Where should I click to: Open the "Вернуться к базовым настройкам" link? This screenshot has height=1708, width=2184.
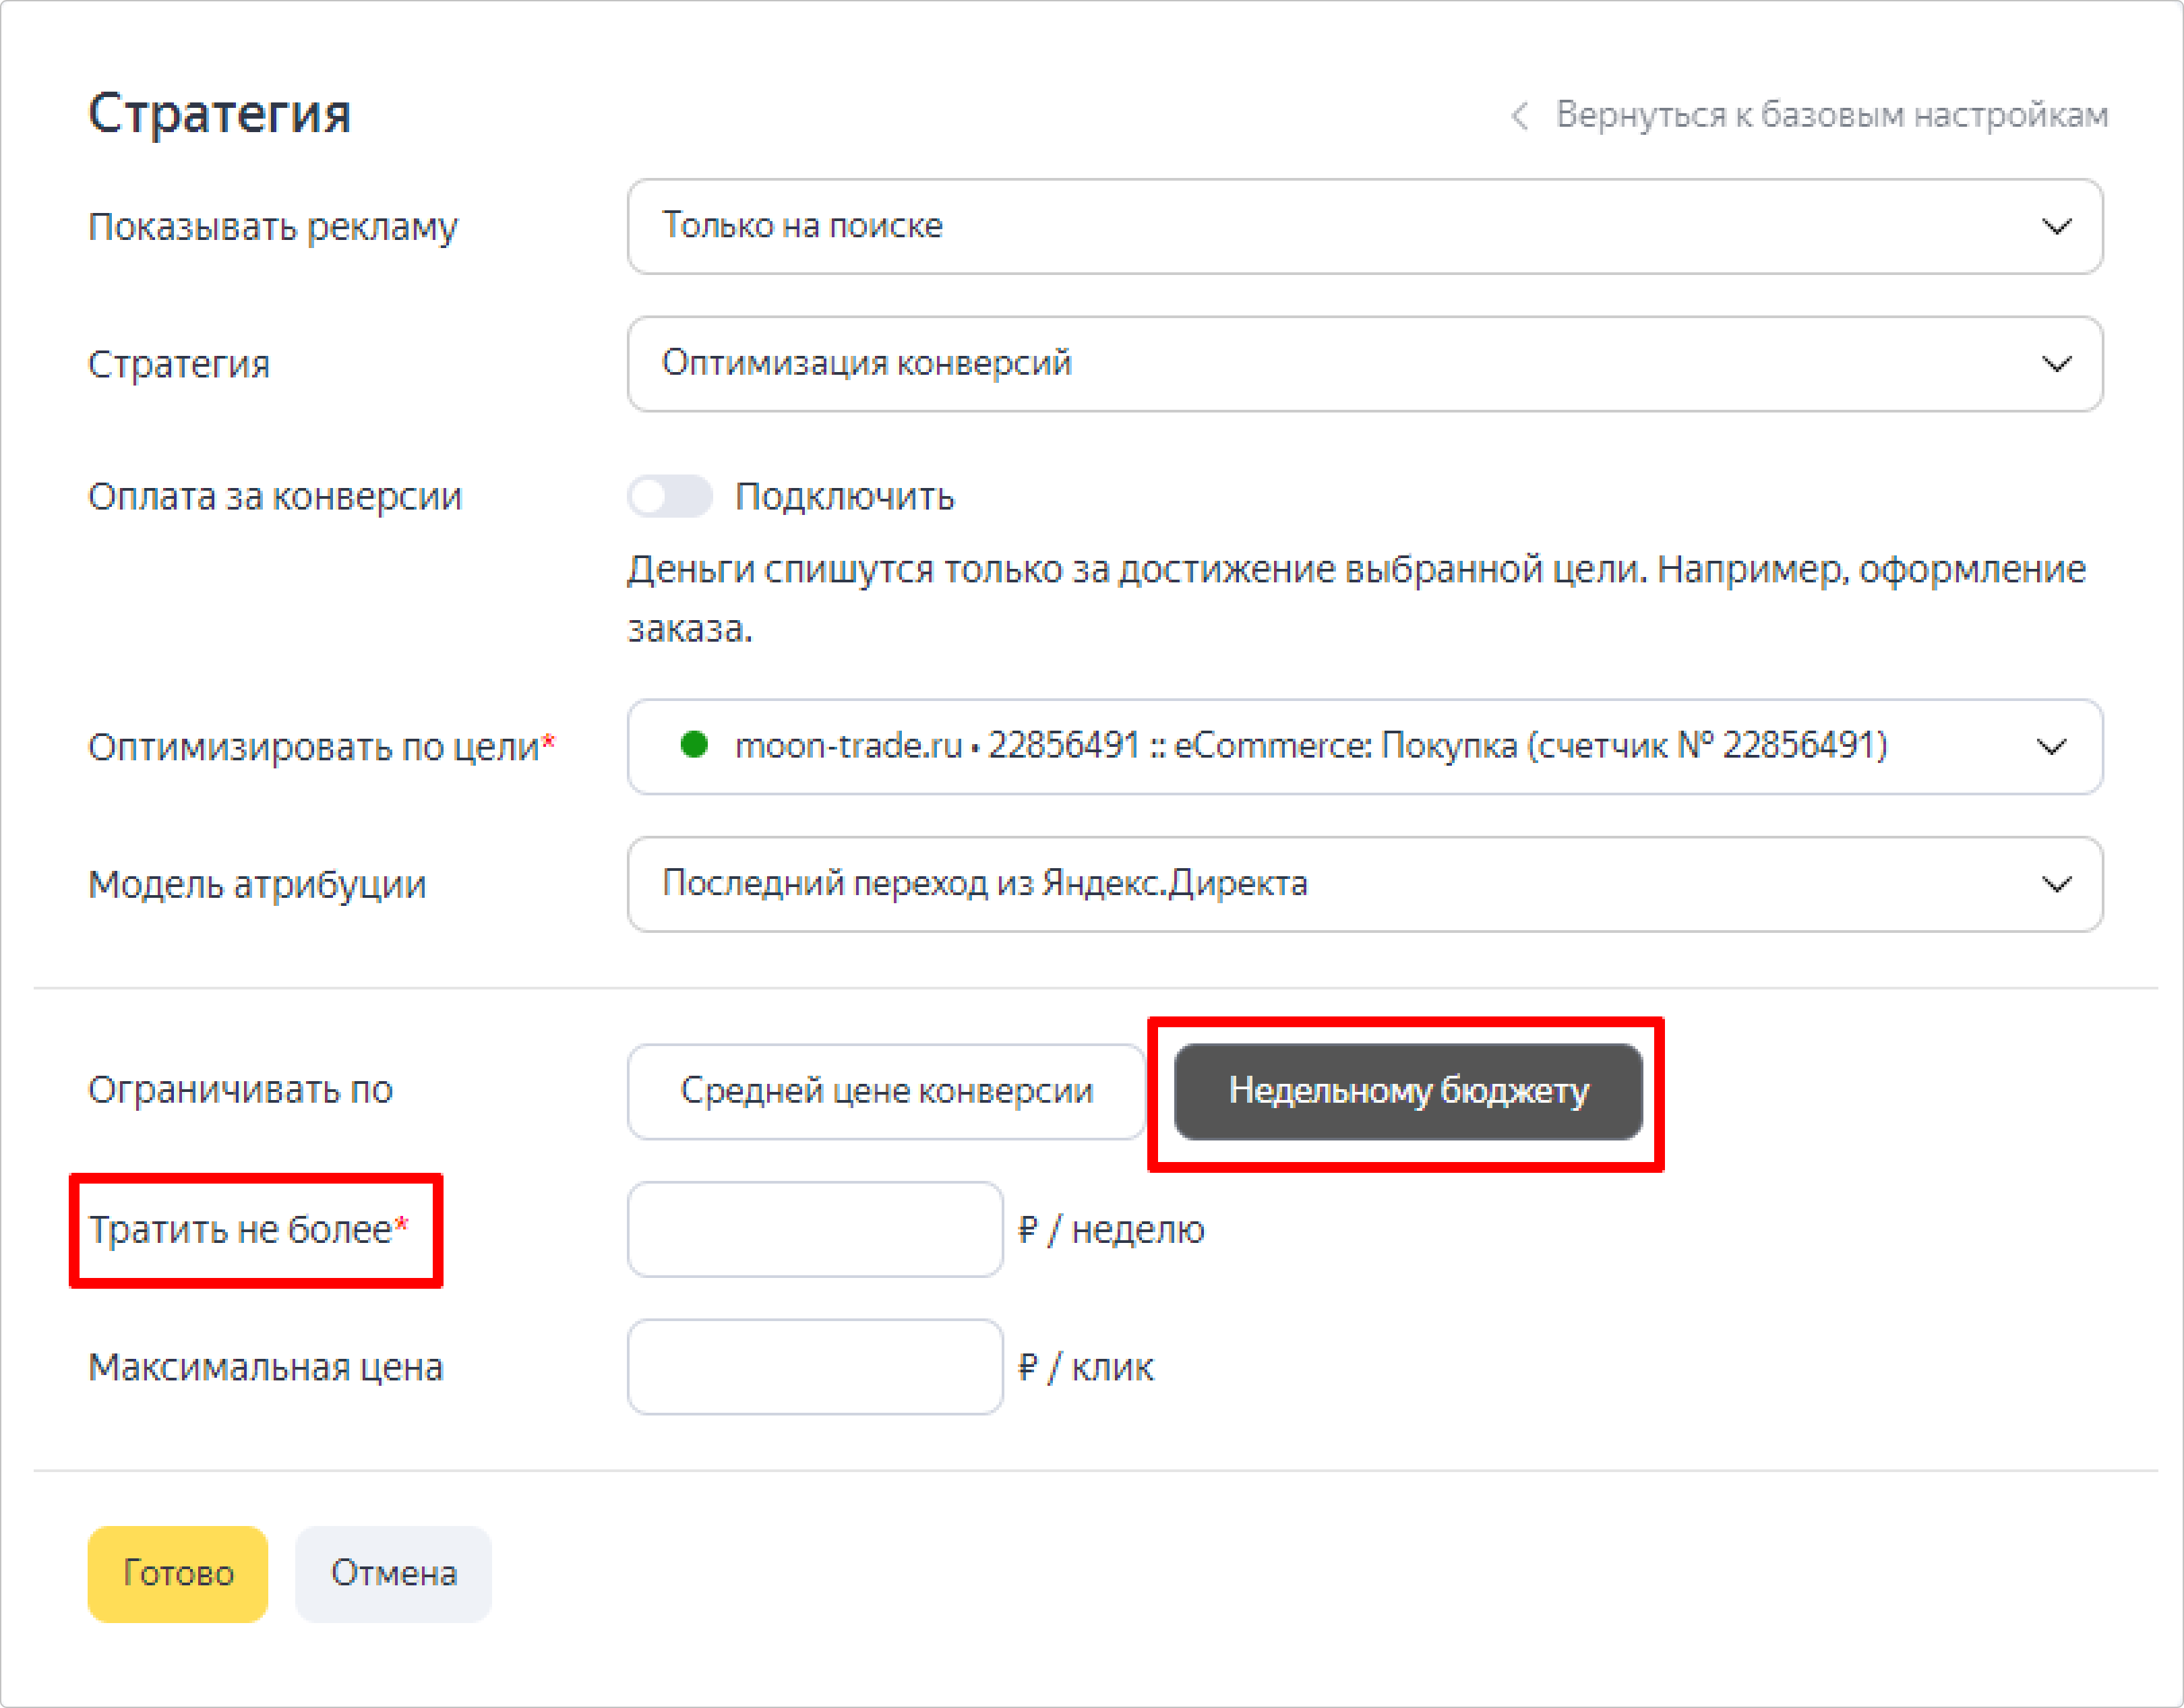[1831, 115]
